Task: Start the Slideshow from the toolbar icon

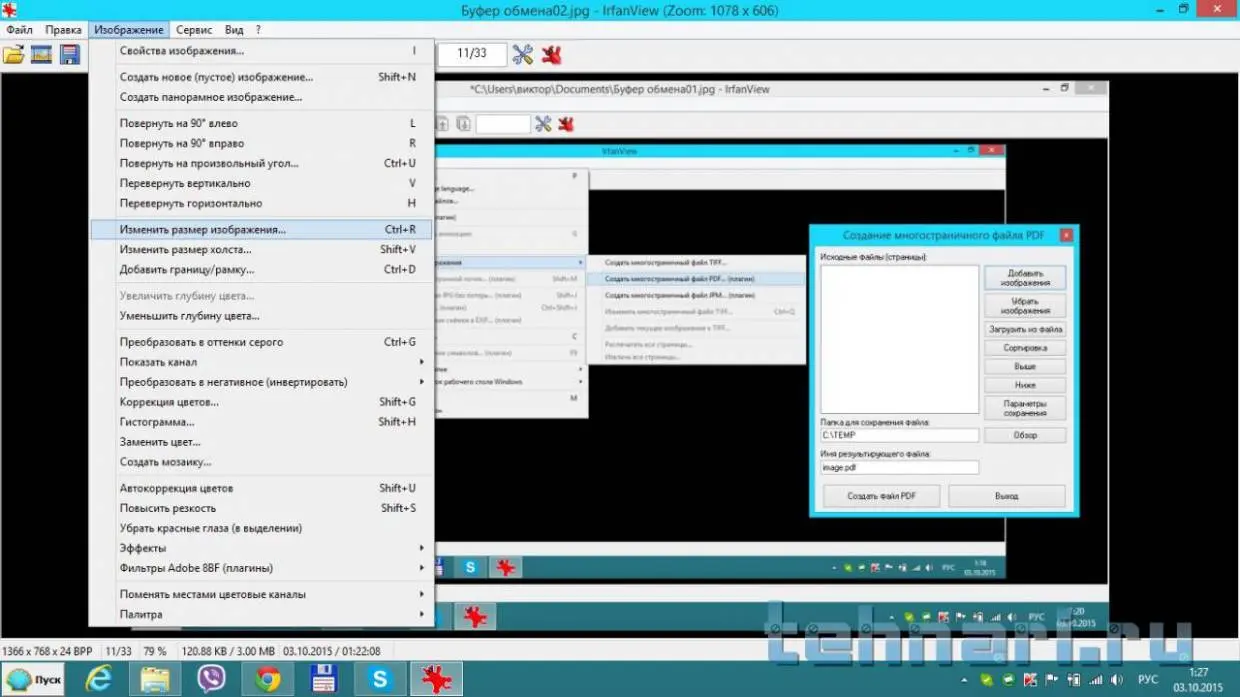Action: pyautogui.click(x=41, y=54)
